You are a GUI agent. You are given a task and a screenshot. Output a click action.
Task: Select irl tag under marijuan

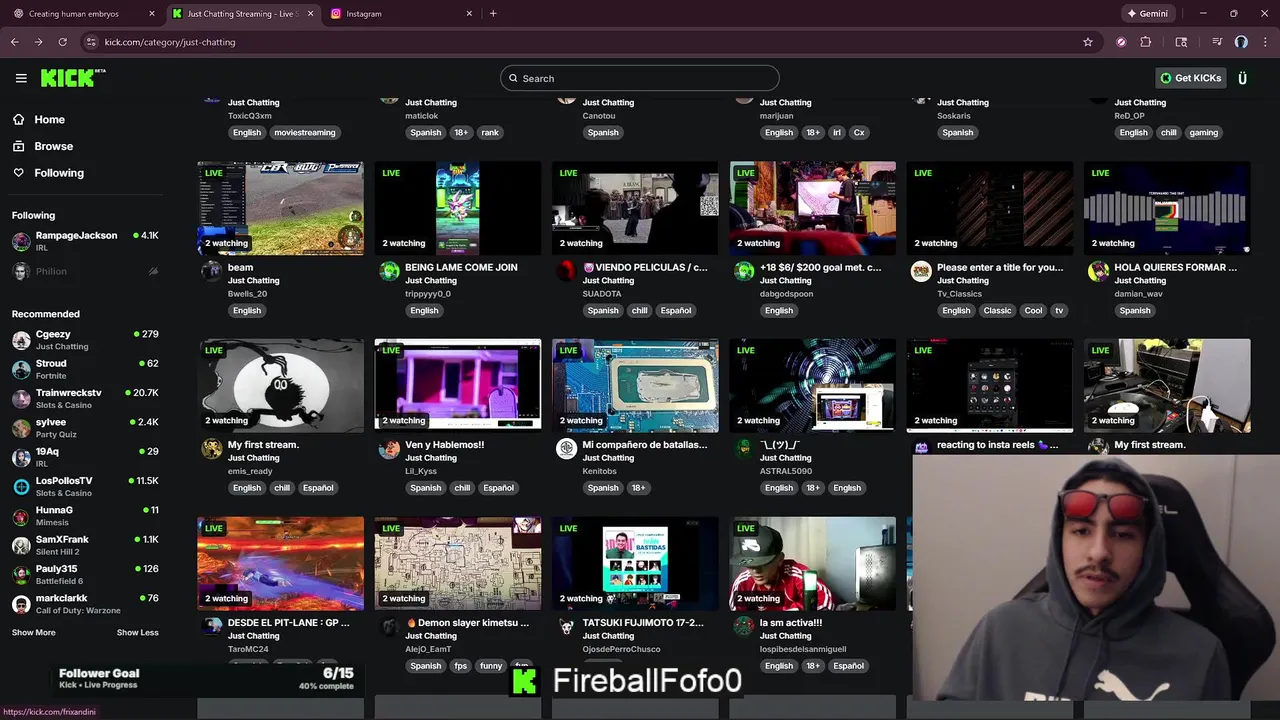point(837,132)
